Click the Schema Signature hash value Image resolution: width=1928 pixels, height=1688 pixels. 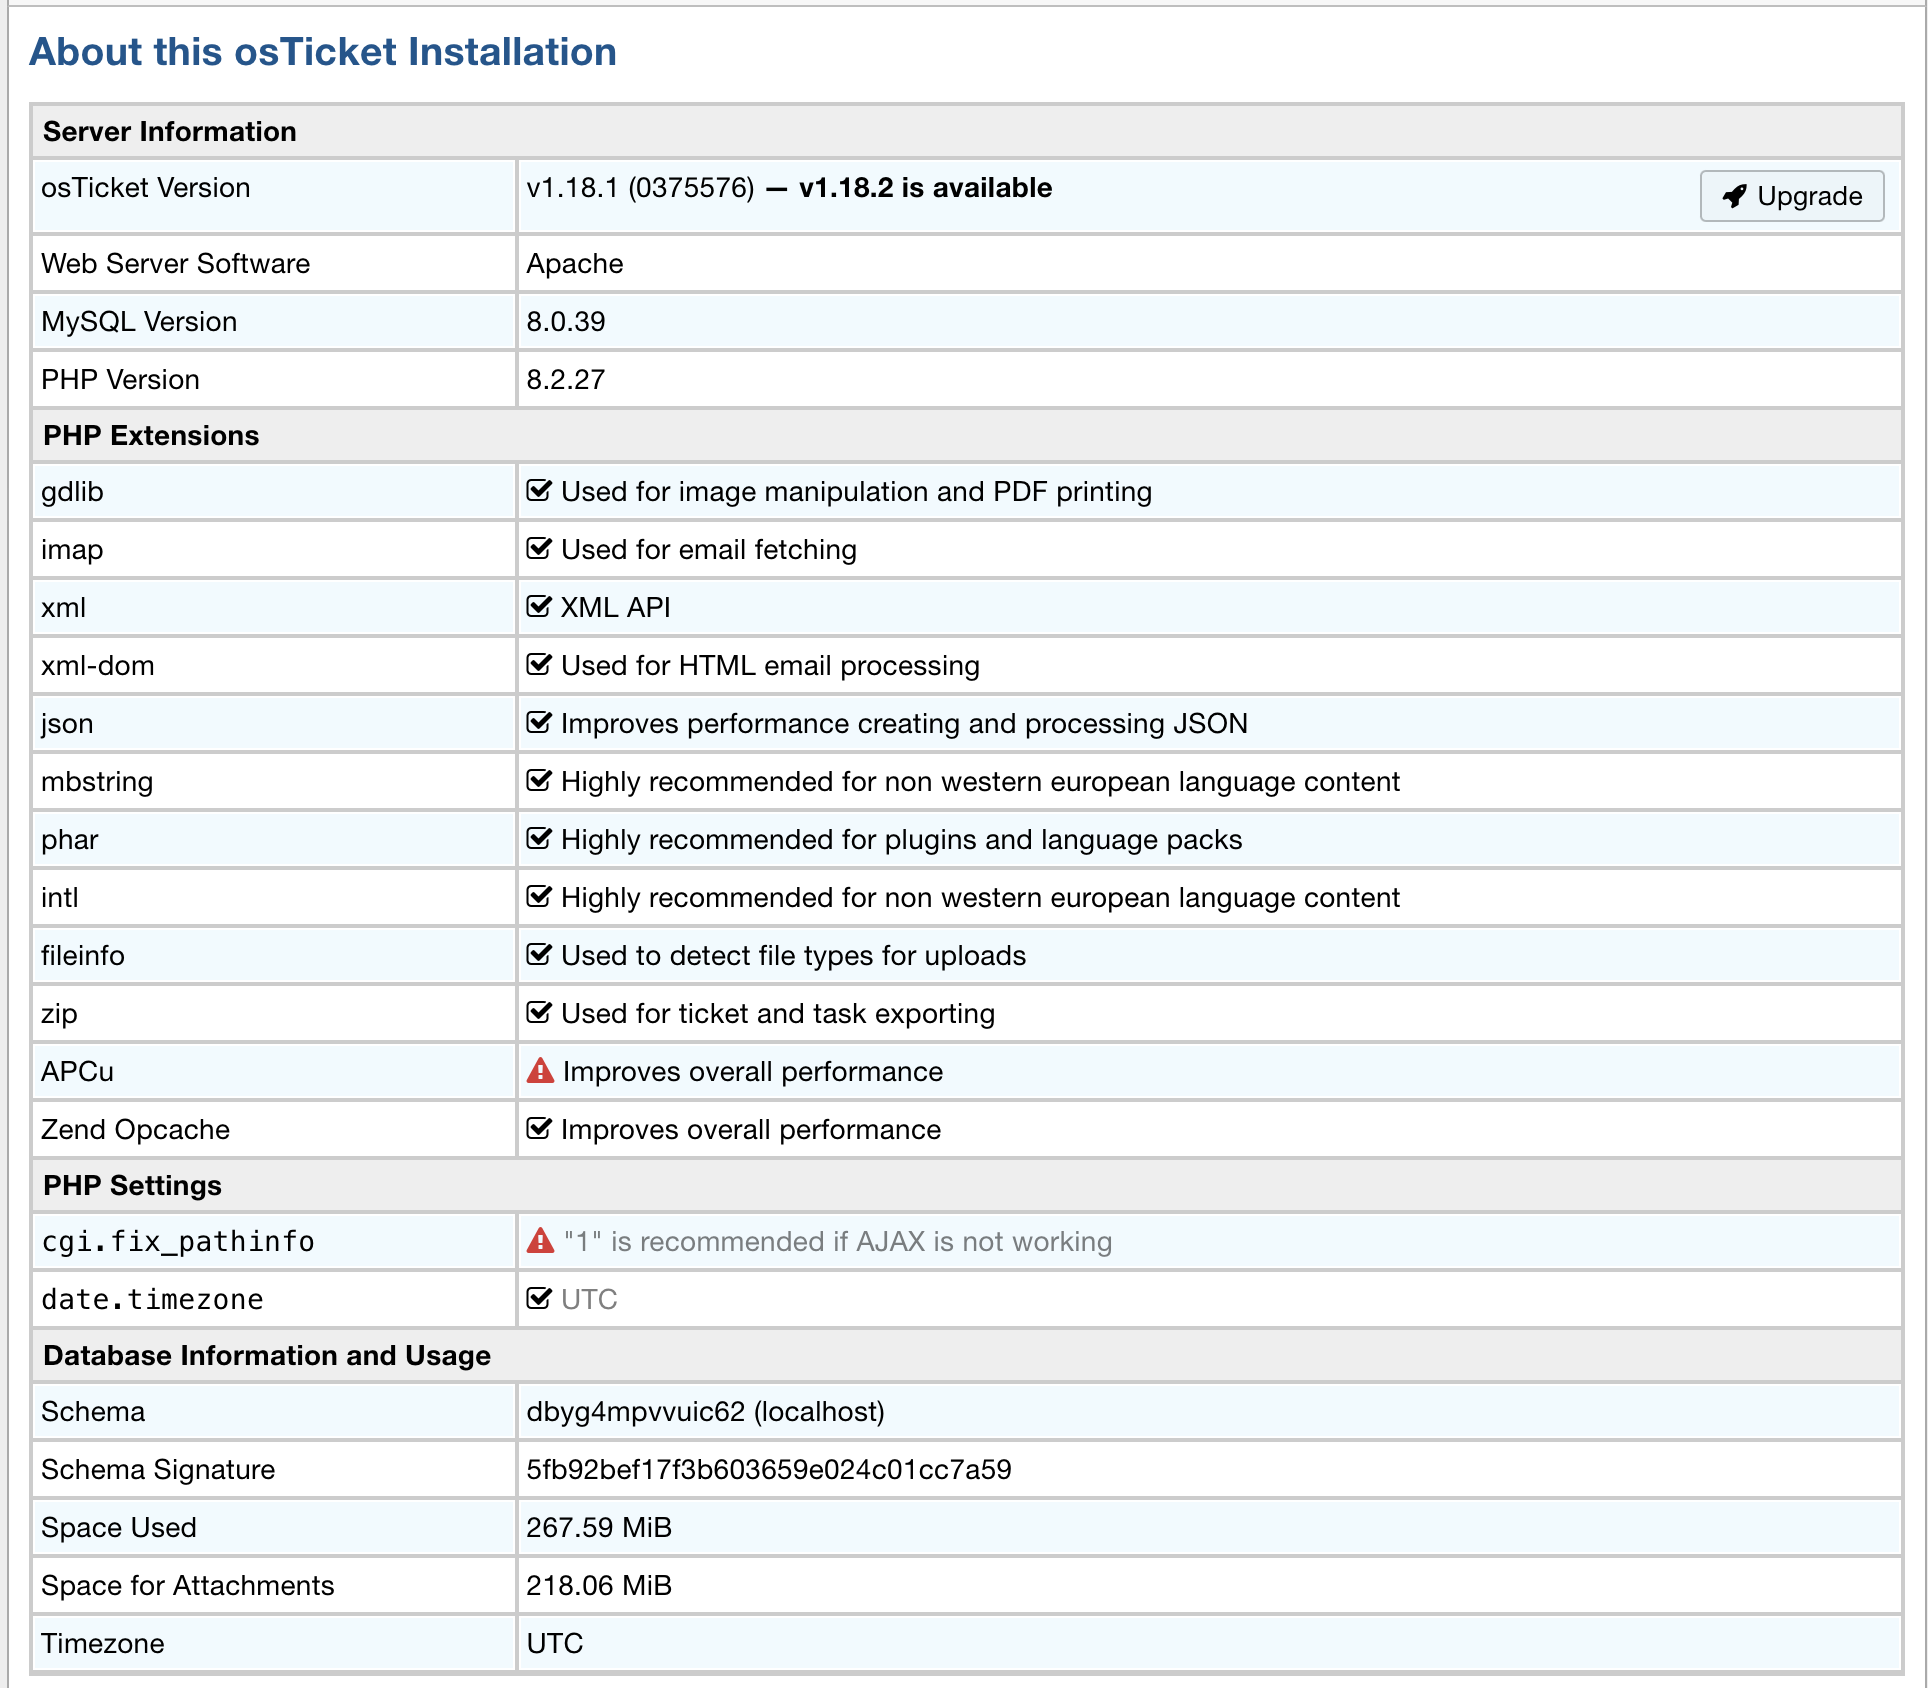(768, 1469)
